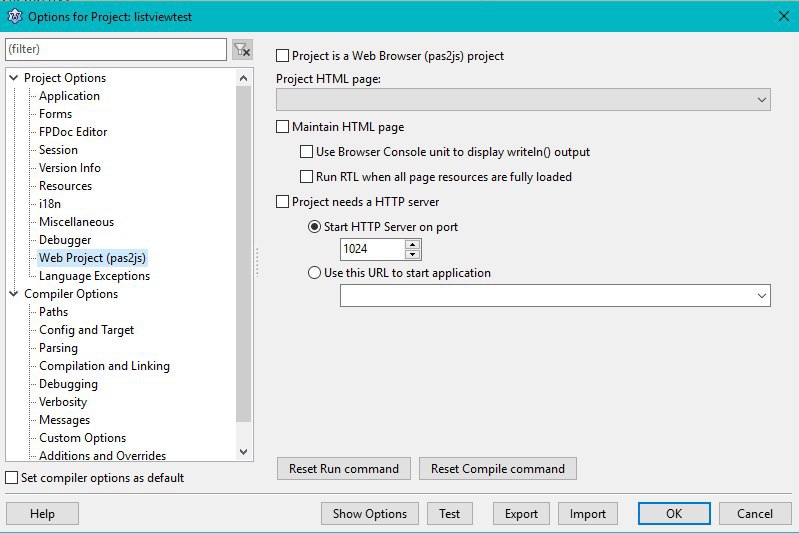Click the tree scrollbar down arrow
Image resolution: width=799 pixels, height=533 pixels.
(244, 452)
